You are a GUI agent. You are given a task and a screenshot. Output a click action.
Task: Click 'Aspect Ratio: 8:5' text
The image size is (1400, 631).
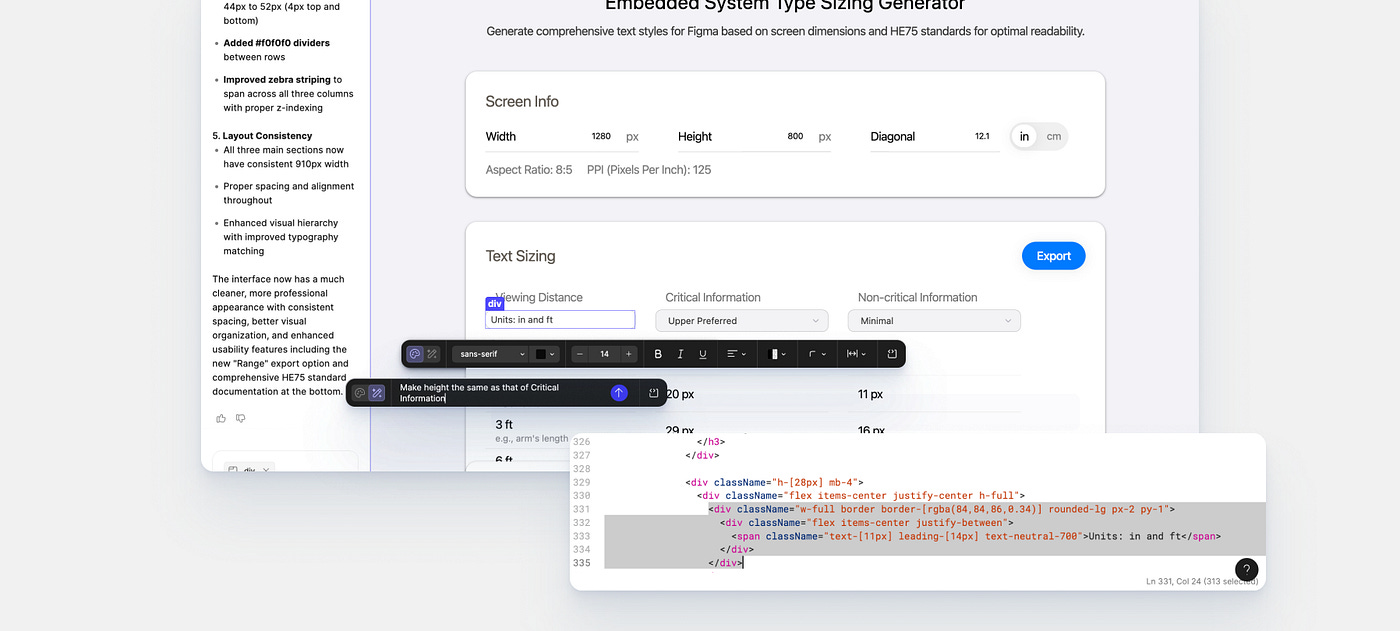[x=529, y=170]
